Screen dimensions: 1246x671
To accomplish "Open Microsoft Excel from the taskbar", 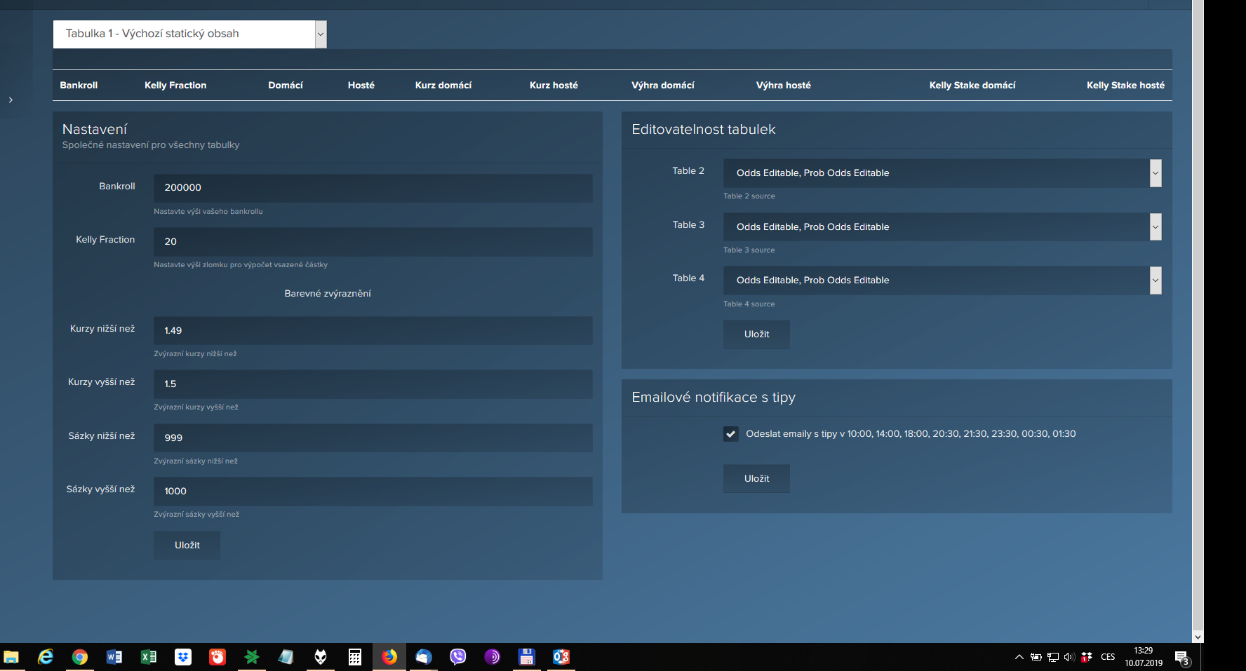I will pyautogui.click(x=148, y=657).
